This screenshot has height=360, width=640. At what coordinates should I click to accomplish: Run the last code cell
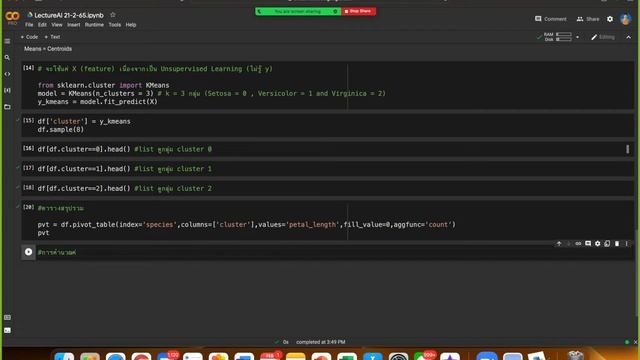(28, 252)
